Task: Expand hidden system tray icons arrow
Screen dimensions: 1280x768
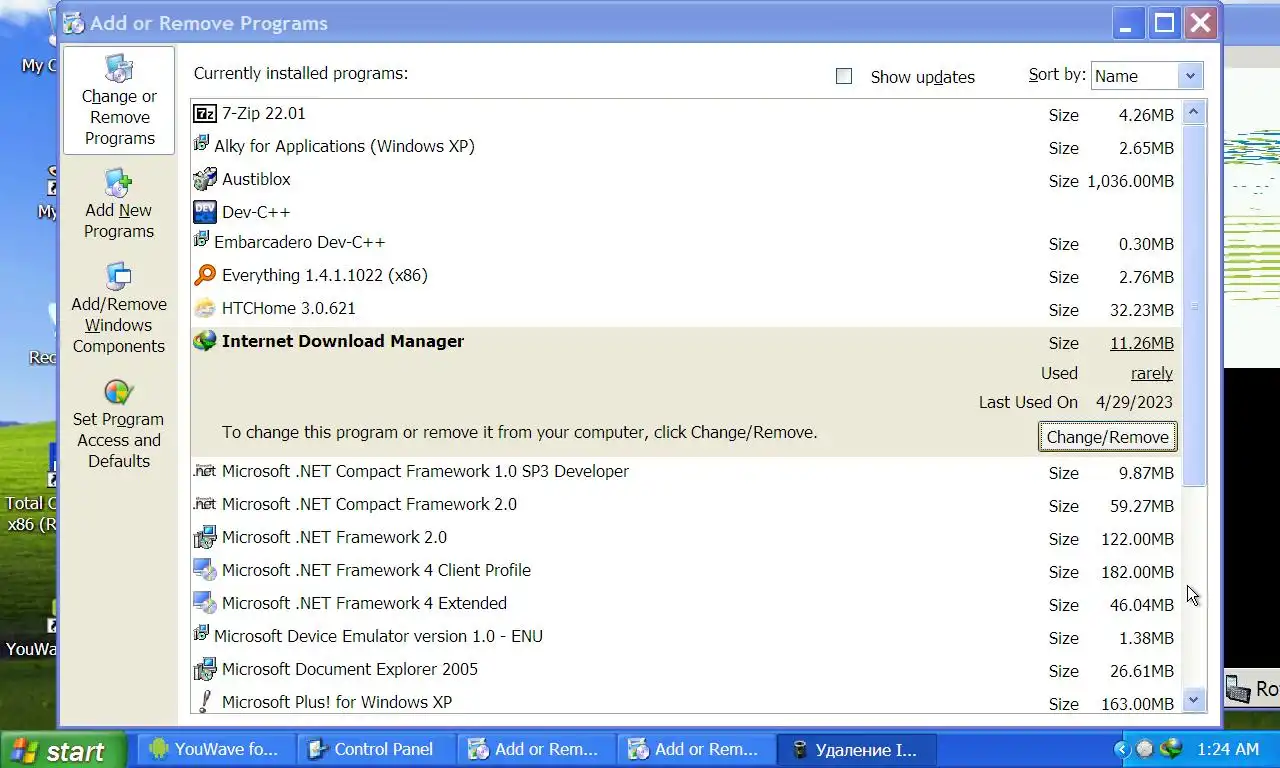Action: coord(1121,749)
